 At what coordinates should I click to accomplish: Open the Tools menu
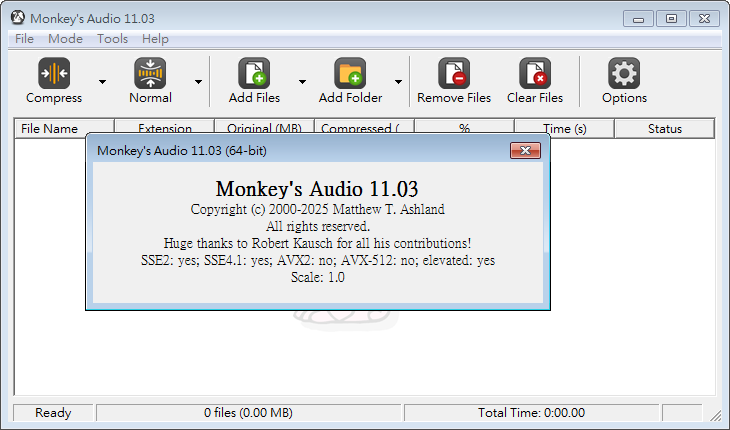(x=112, y=39)
